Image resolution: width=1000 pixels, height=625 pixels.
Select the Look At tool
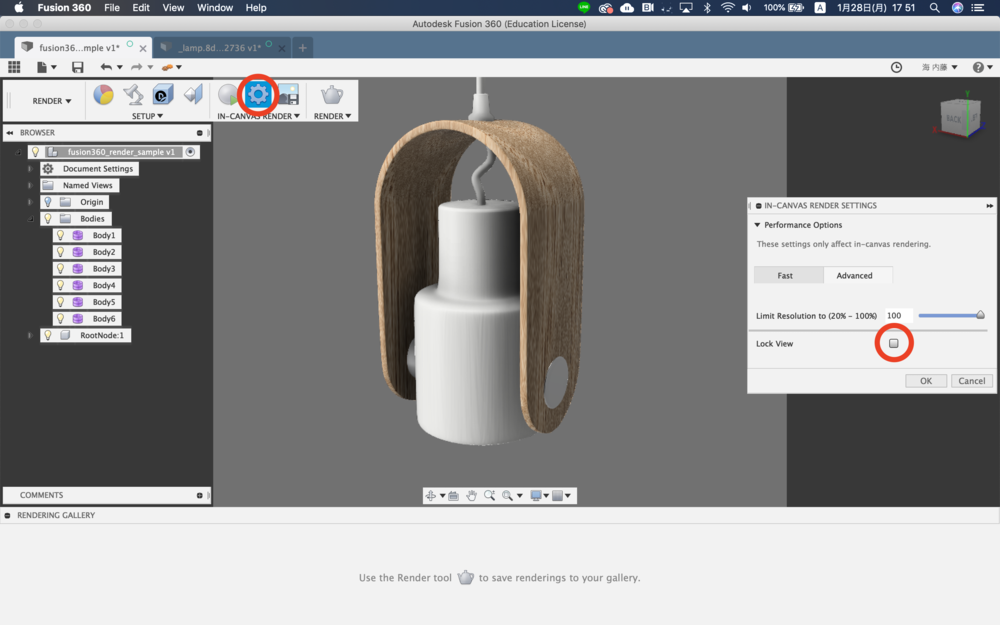pyautogui.click(x=453, y=496)
